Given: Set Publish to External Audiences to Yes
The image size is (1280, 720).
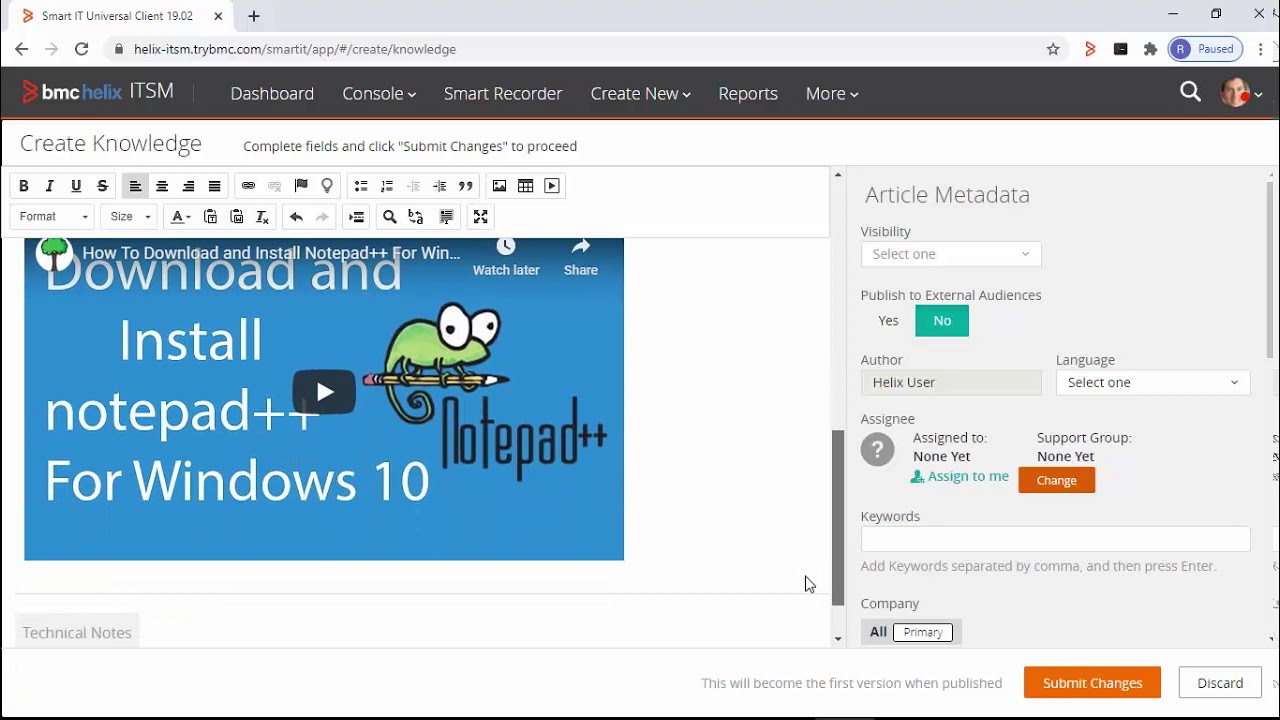Looking at the screenshot, I should 888,321.
